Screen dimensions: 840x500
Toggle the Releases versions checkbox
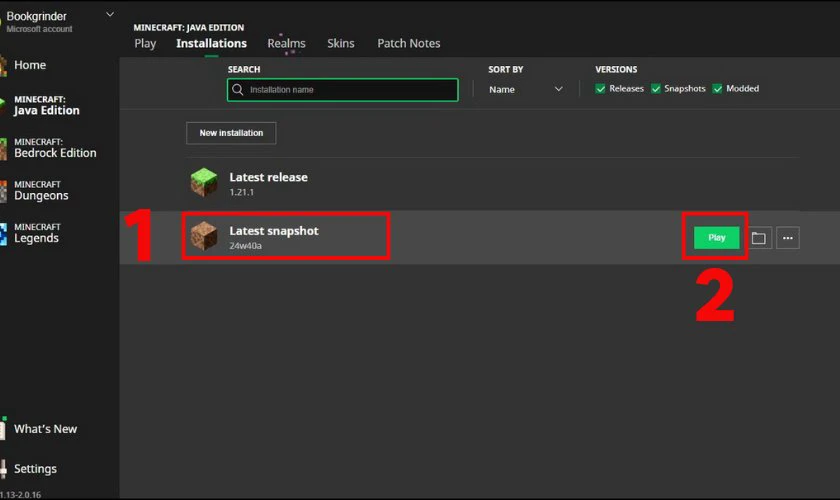point(600,89)
